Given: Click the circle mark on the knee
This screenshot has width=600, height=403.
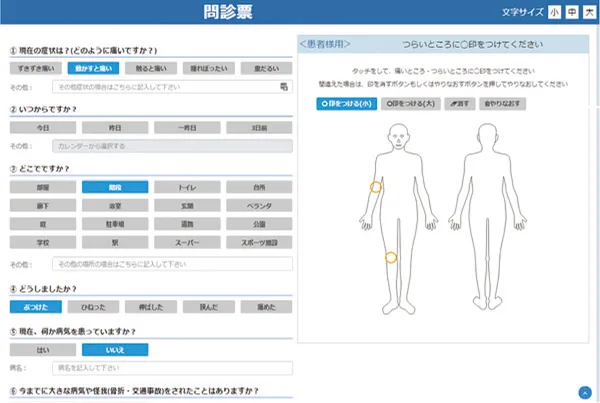Looking at the screenshot, I should pos(391,257).
